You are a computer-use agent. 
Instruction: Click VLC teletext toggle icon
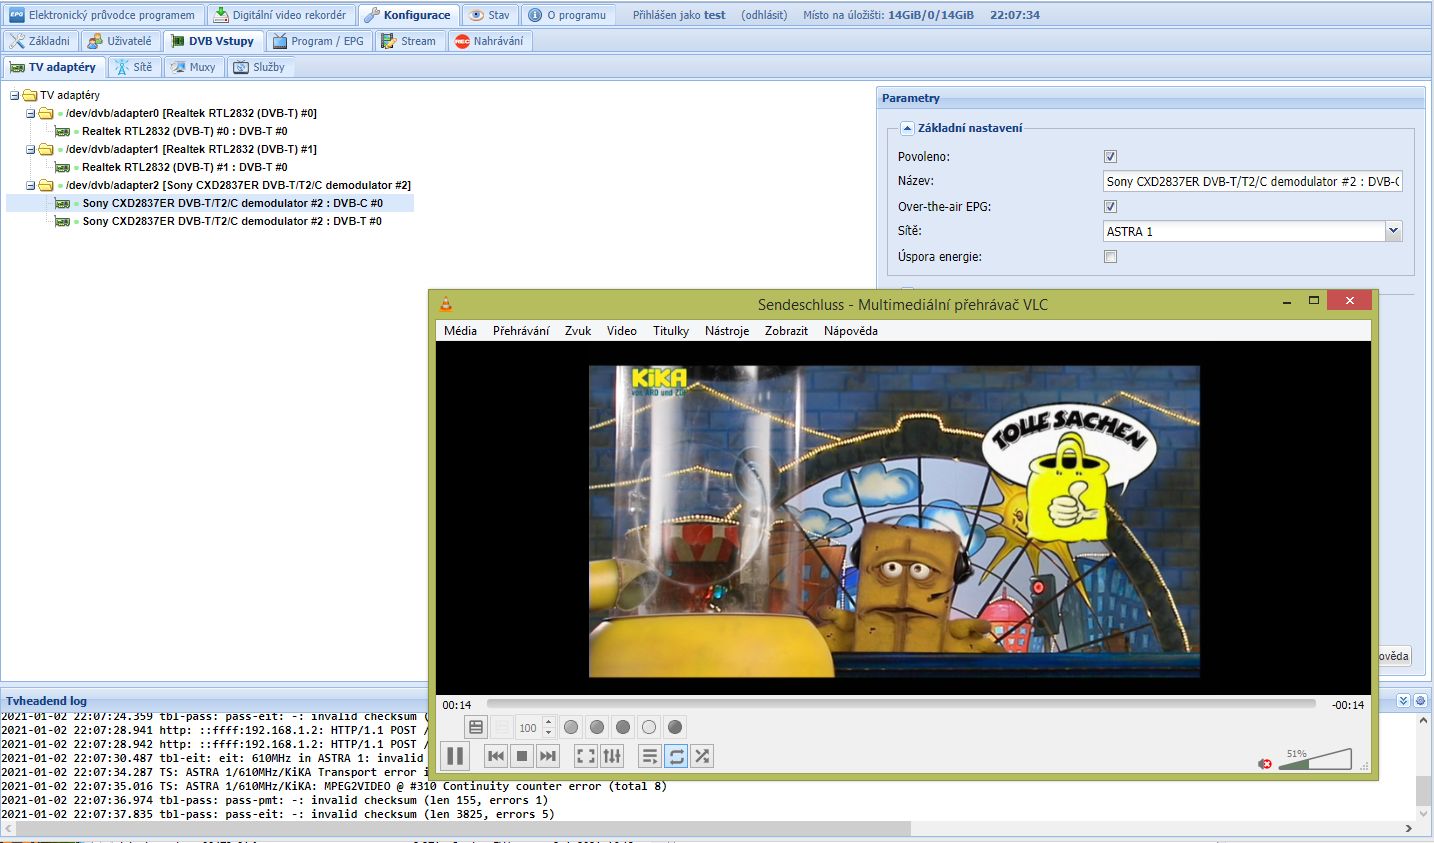pyautogui.click(x=476, y=727)
